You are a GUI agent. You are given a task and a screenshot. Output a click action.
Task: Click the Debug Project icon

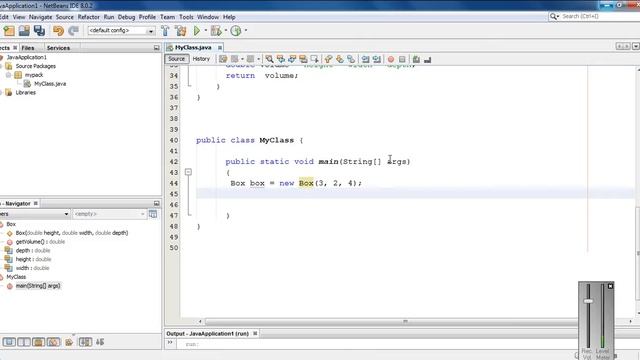coord(216,31)
